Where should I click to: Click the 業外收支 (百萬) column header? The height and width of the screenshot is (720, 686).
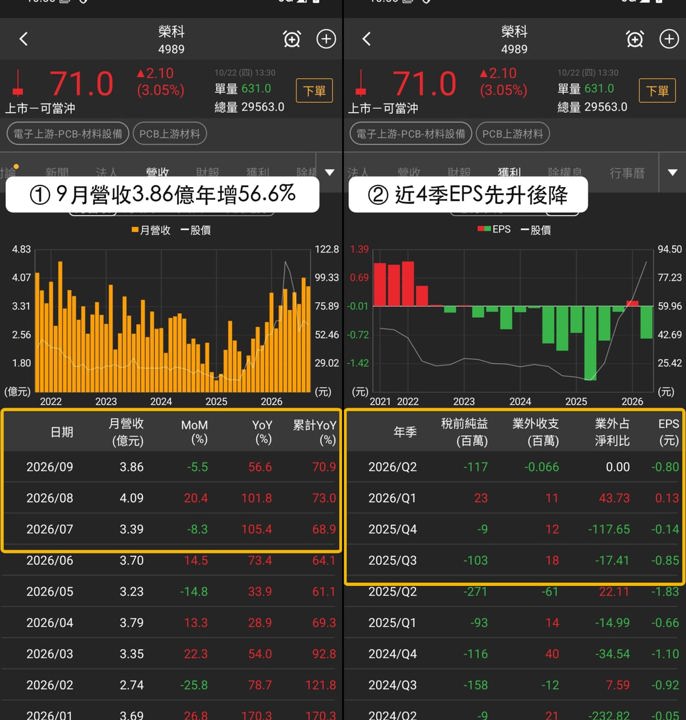point(536,432)
